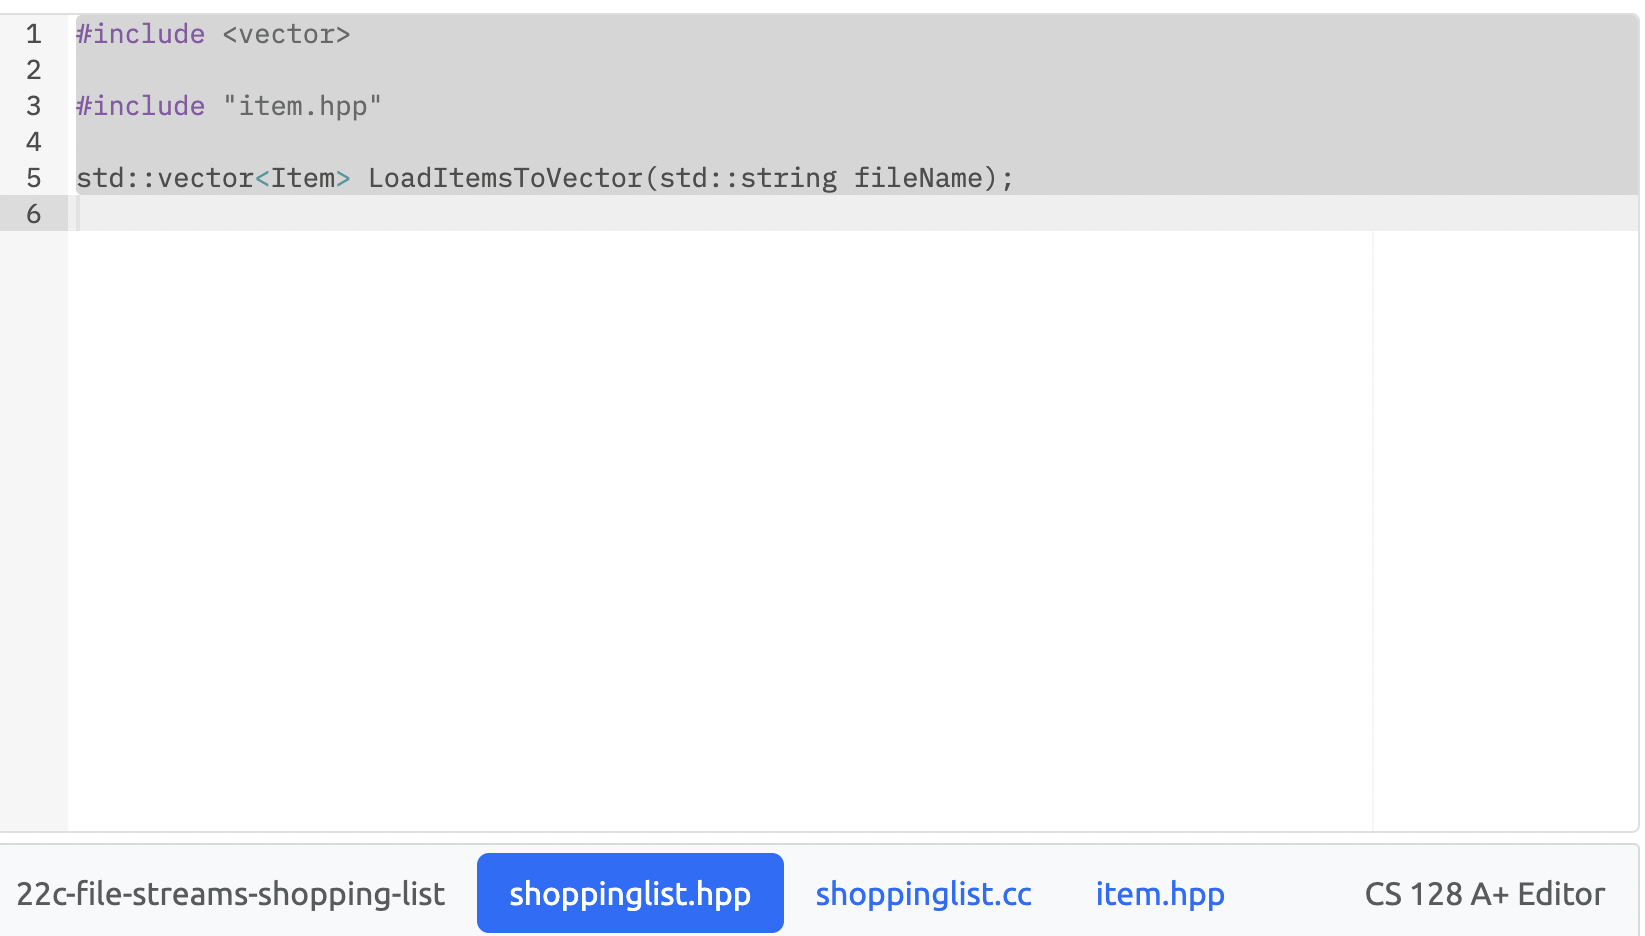Click the 22c-file-streams-shopping-list project name
Image resolution: width=1645 pixels, height=936 pixels.
click(x=231, y=893)
